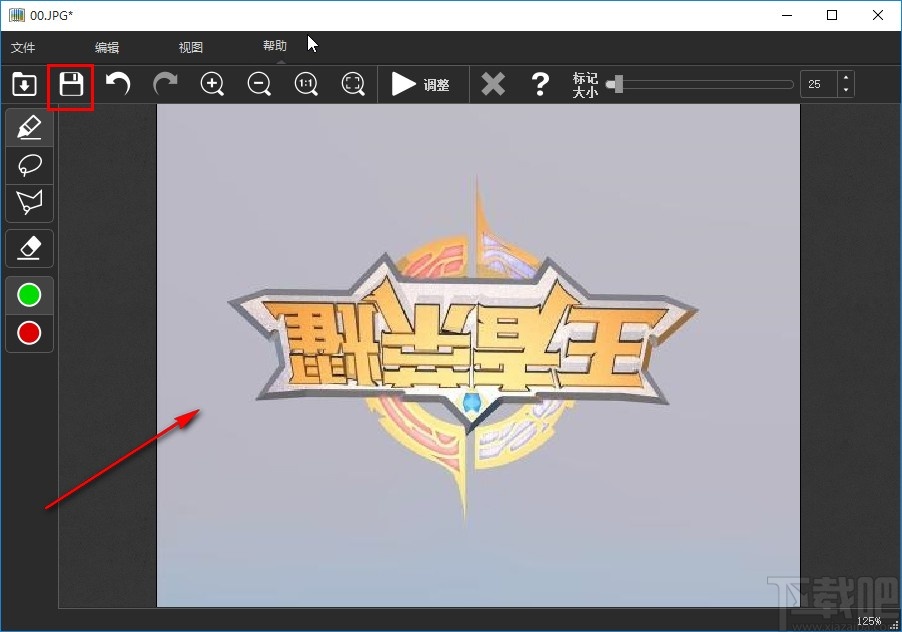Select the lasso selection tool
Image resolution: width=902 pixels, height=632 pixels.
tap(30, 165)
